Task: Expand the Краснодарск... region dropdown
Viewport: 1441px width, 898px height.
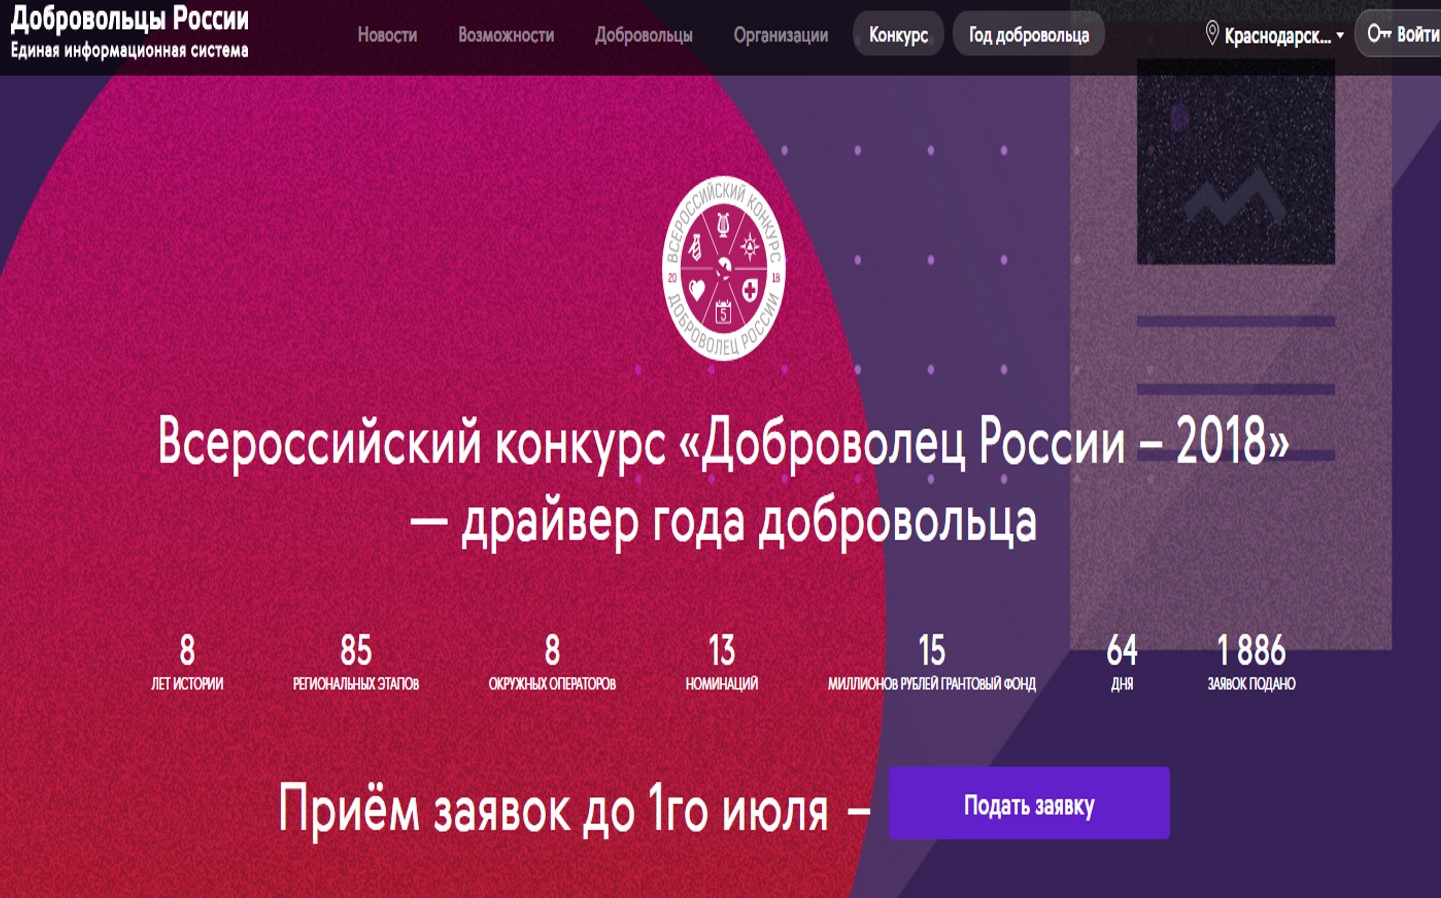Action: (x=1284, y=36)
